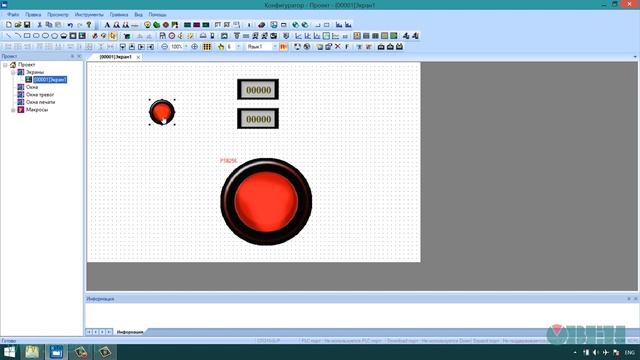Open the Инструменты menu

89,14
